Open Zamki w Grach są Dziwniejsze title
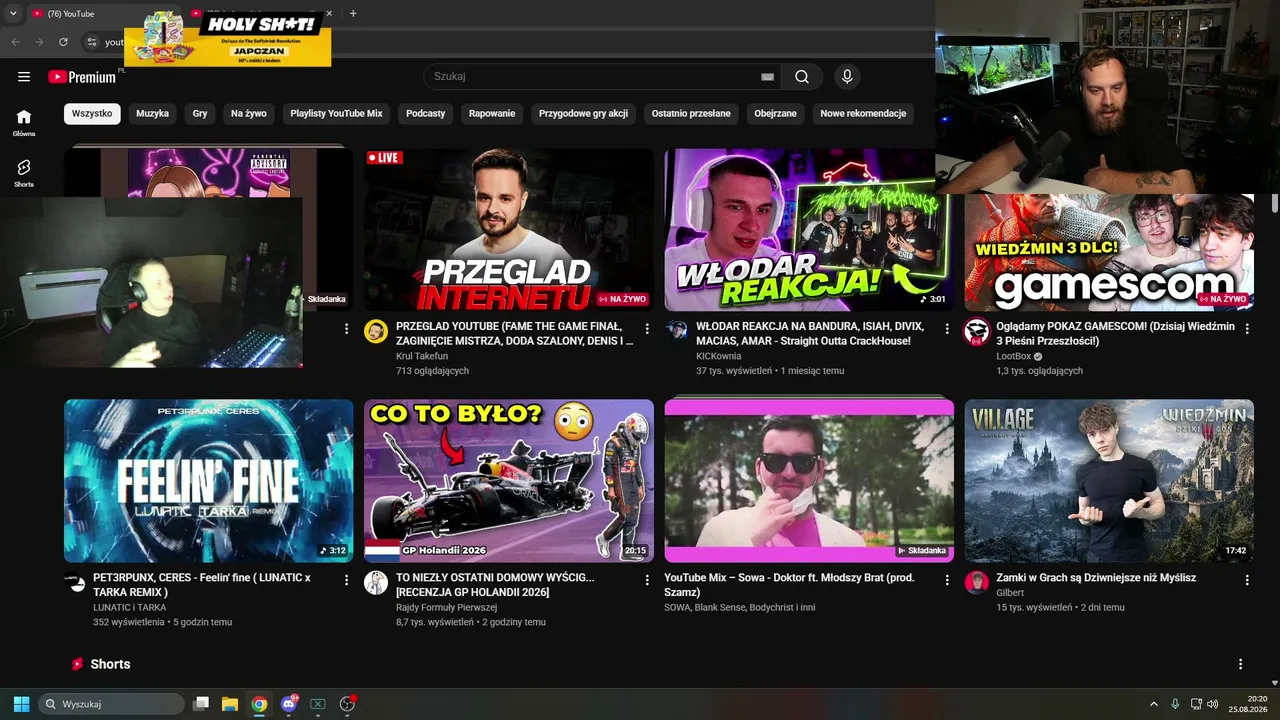 (x=1096, y=578)
